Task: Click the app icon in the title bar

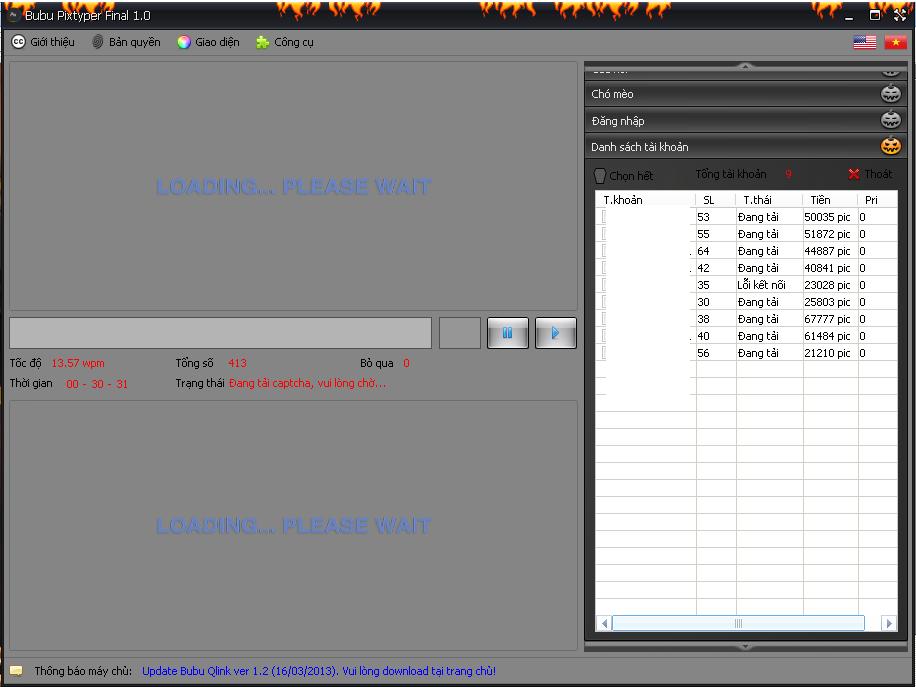Action: (x=13, y=16)
